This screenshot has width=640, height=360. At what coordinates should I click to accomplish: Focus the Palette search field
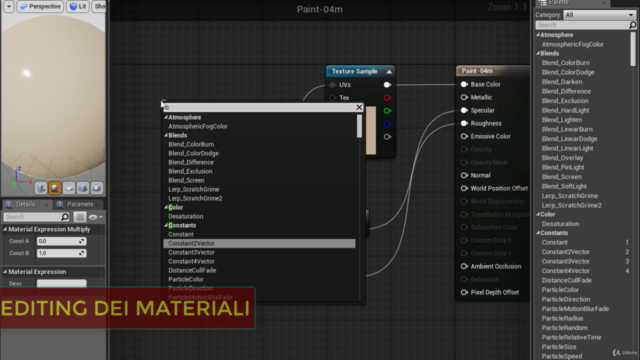(582, 25)
